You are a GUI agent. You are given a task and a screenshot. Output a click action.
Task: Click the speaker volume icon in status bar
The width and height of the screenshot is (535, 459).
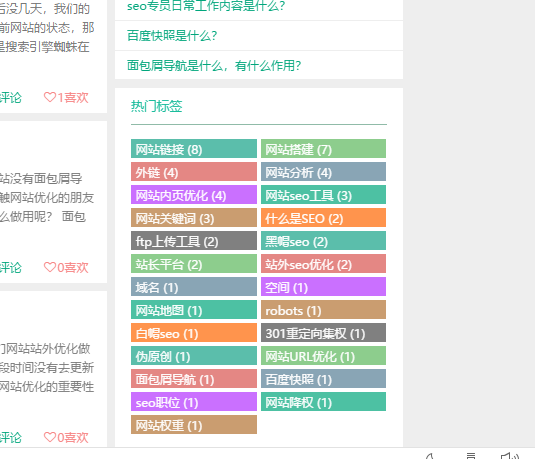[x=510, y=456]
